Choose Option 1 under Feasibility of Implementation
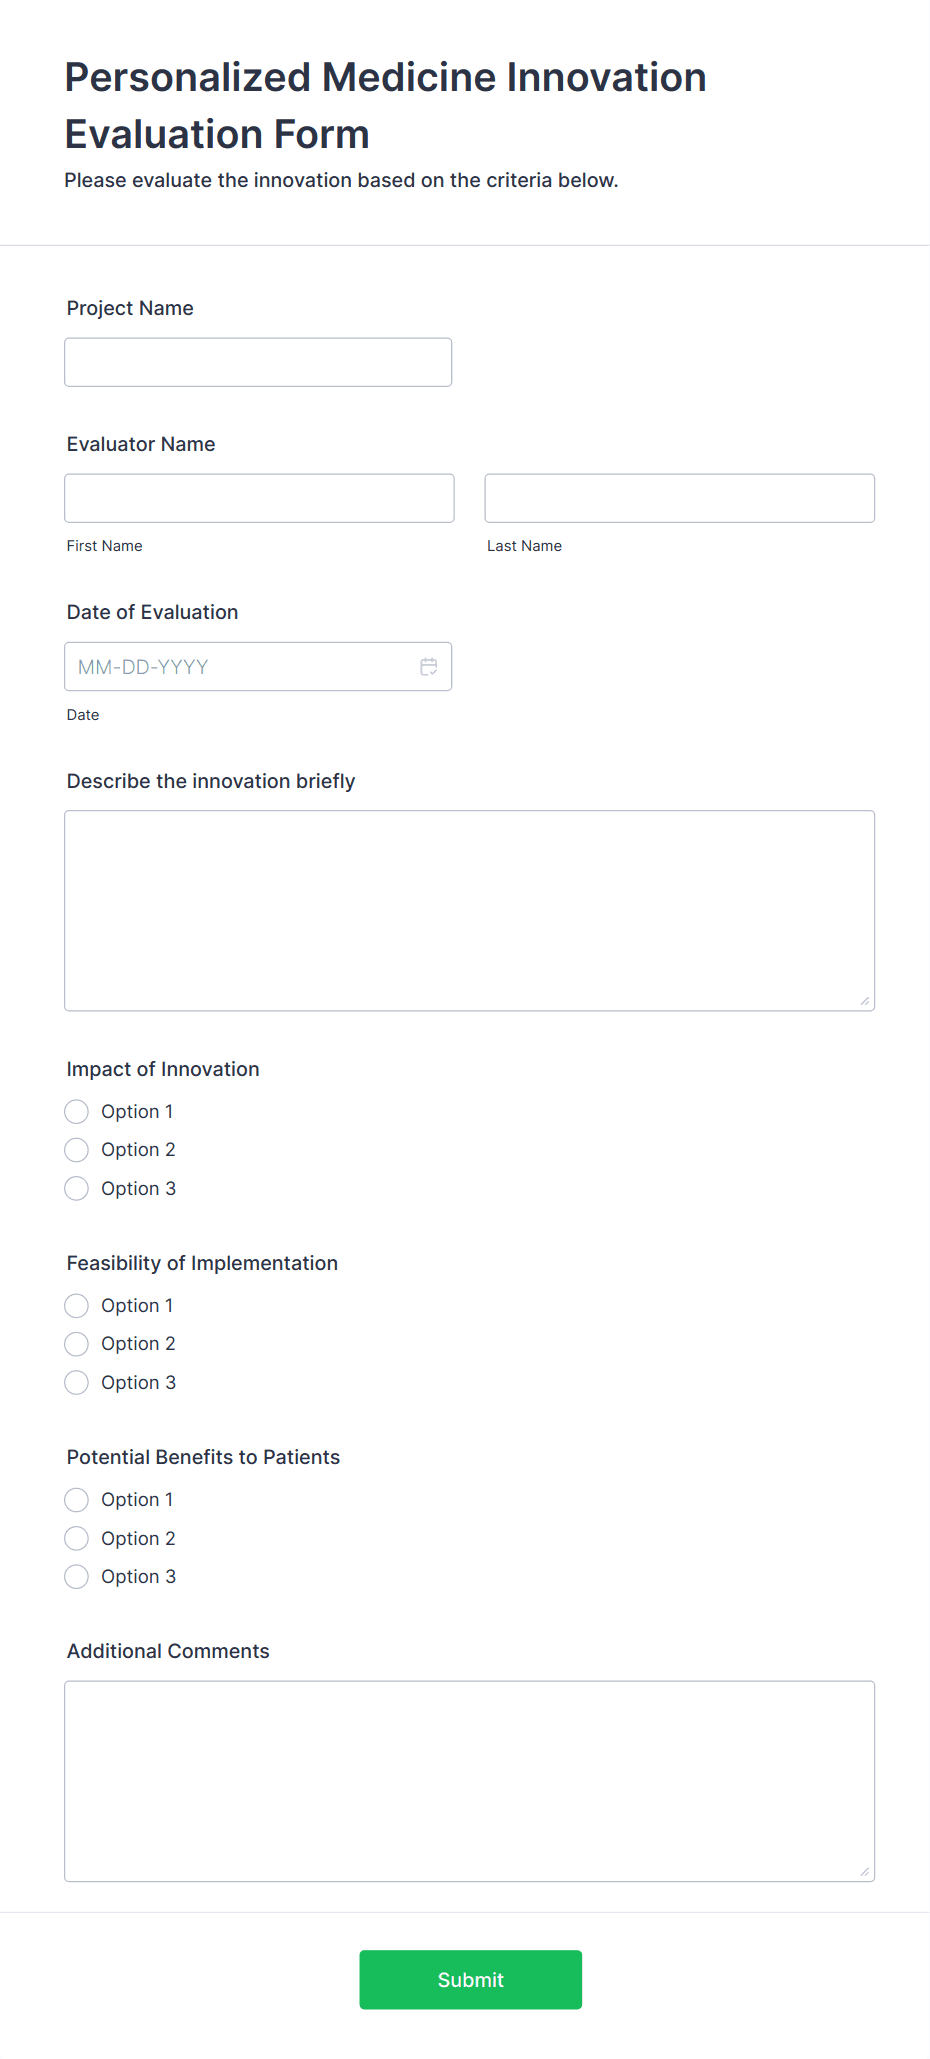Image resolution: width=930 pixels, height=2059 pixels. click(77, 1306)
